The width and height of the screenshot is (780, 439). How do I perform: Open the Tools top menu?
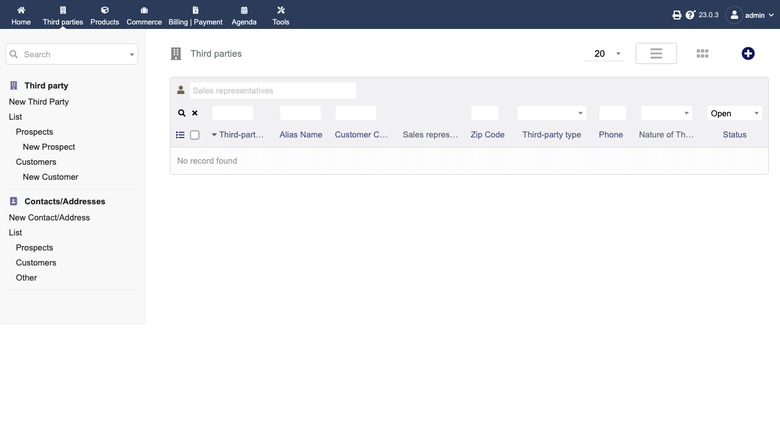[281, 15]
